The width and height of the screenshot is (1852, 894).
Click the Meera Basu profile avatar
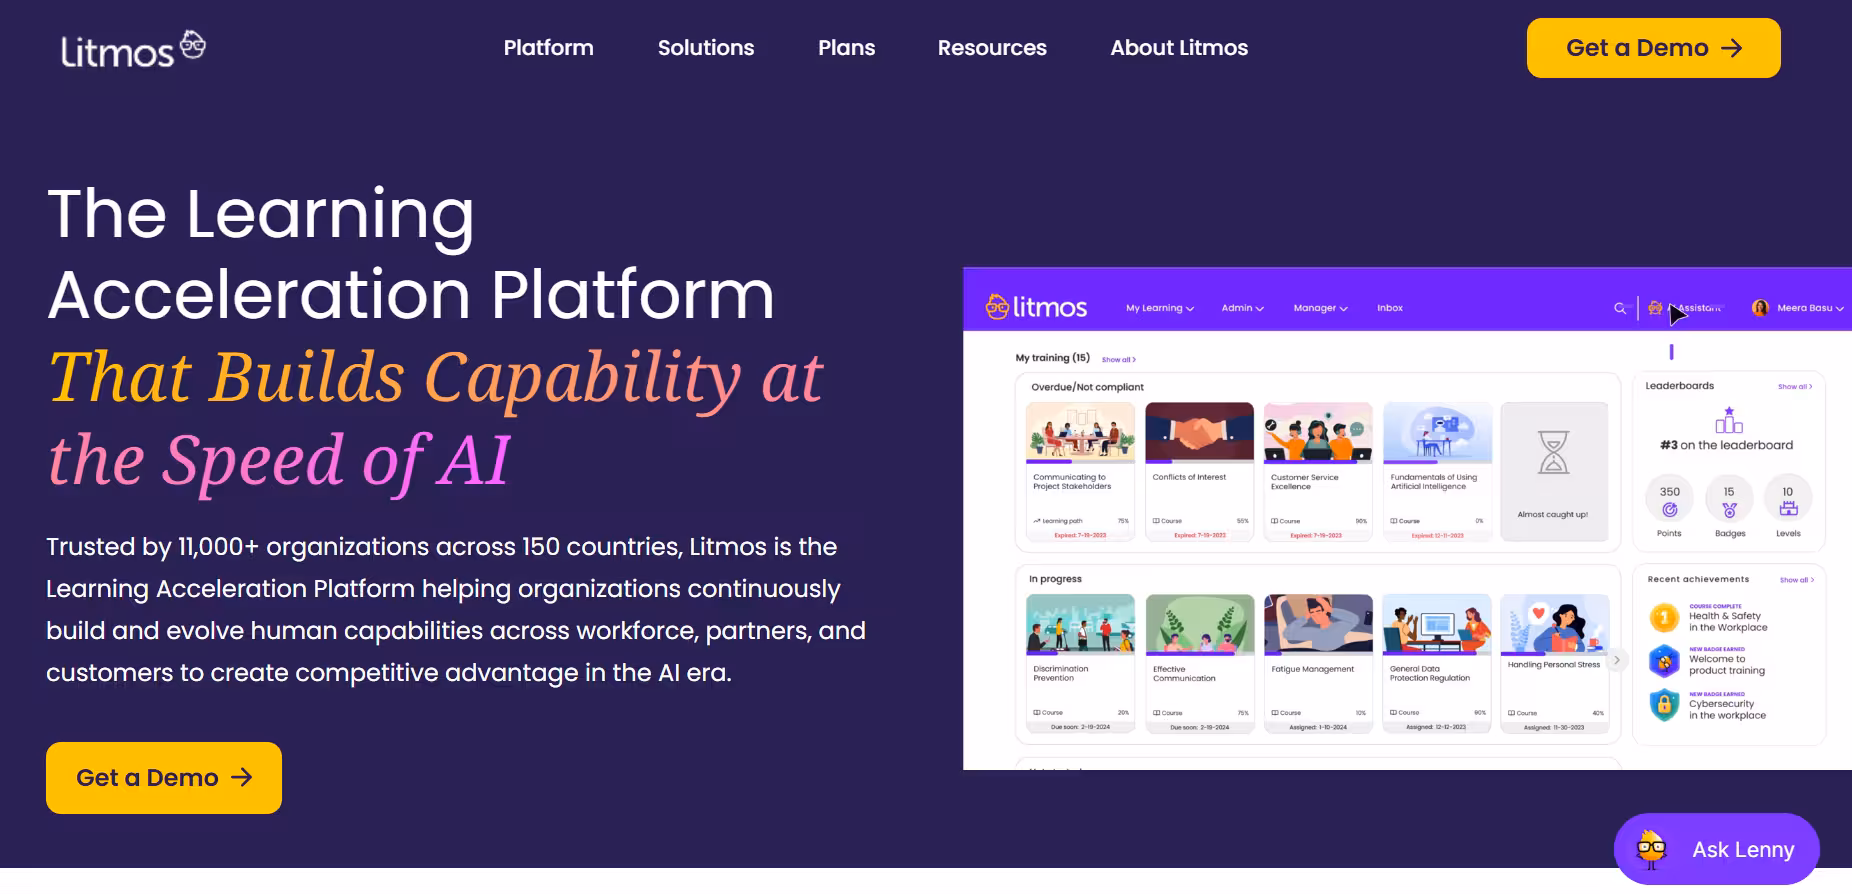point(1760,308)
